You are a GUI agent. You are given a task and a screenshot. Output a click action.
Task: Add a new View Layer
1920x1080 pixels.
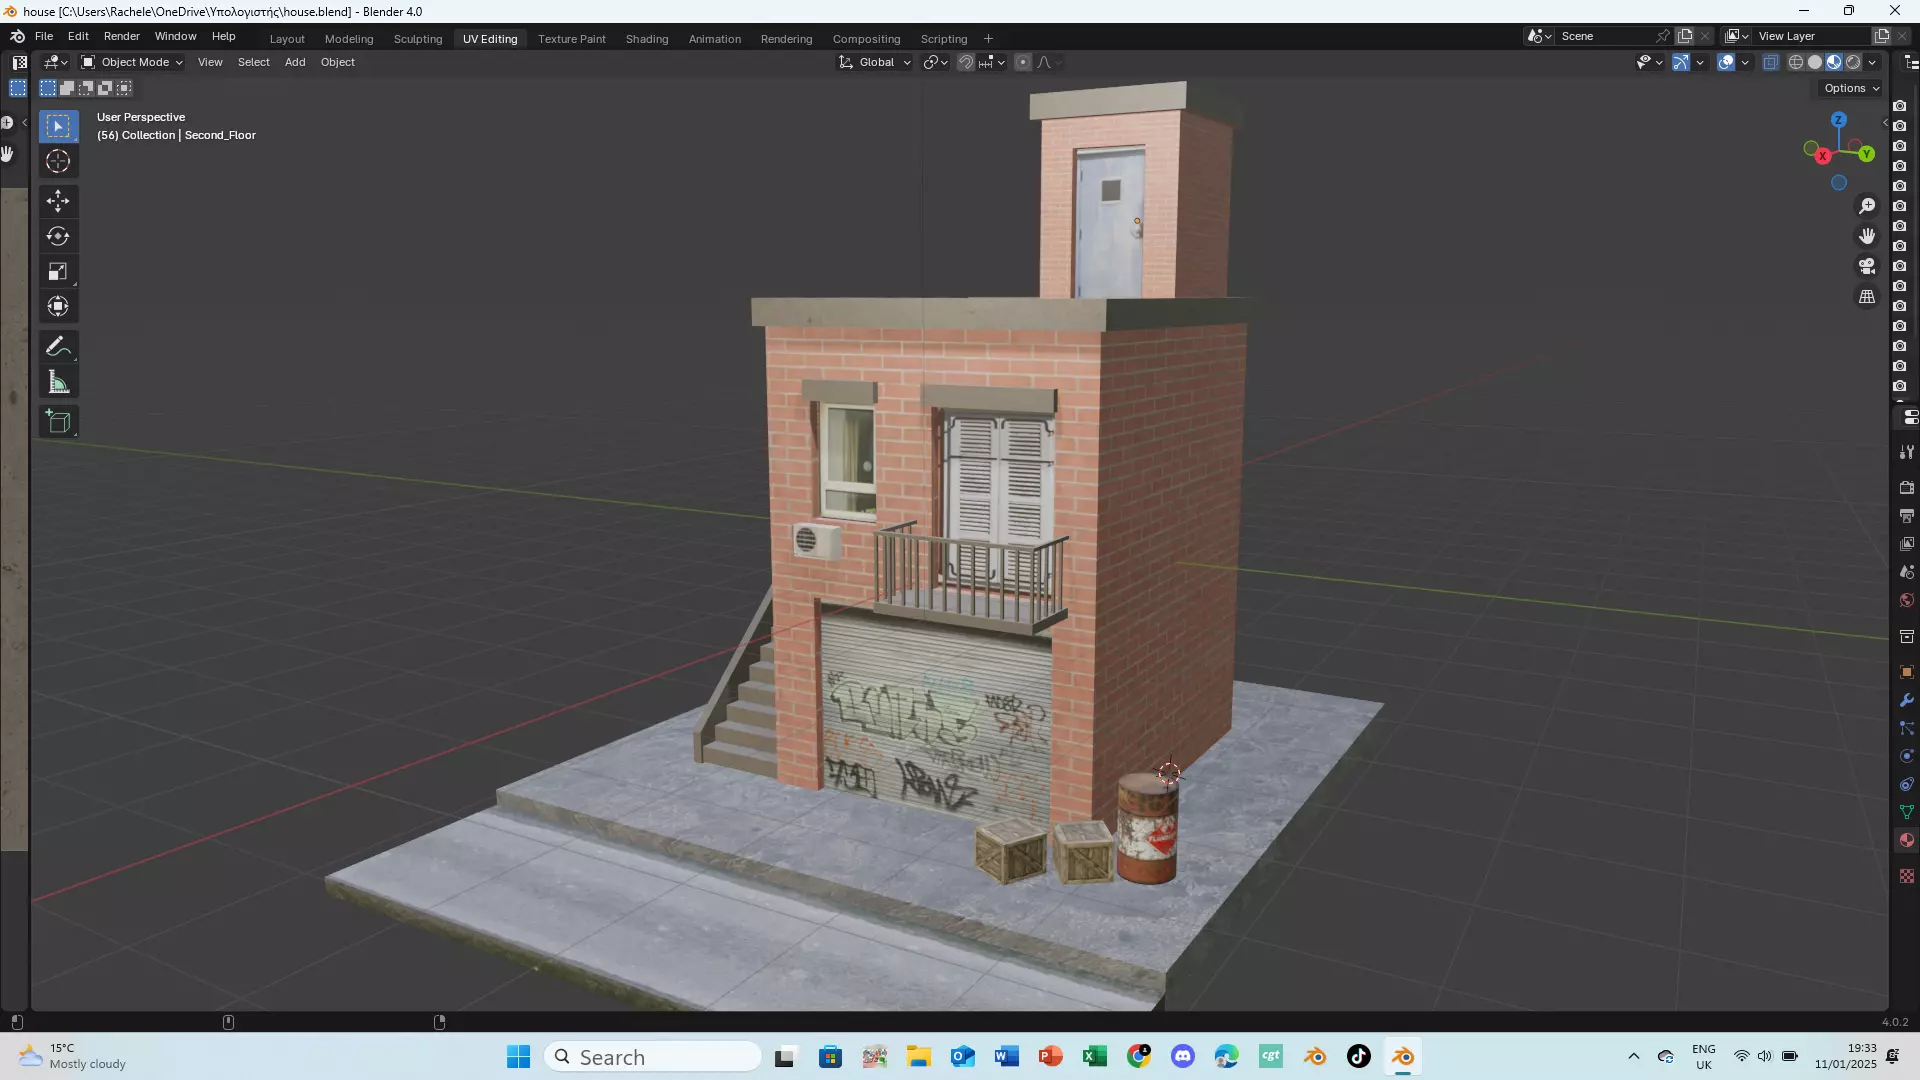(1882, 36)
